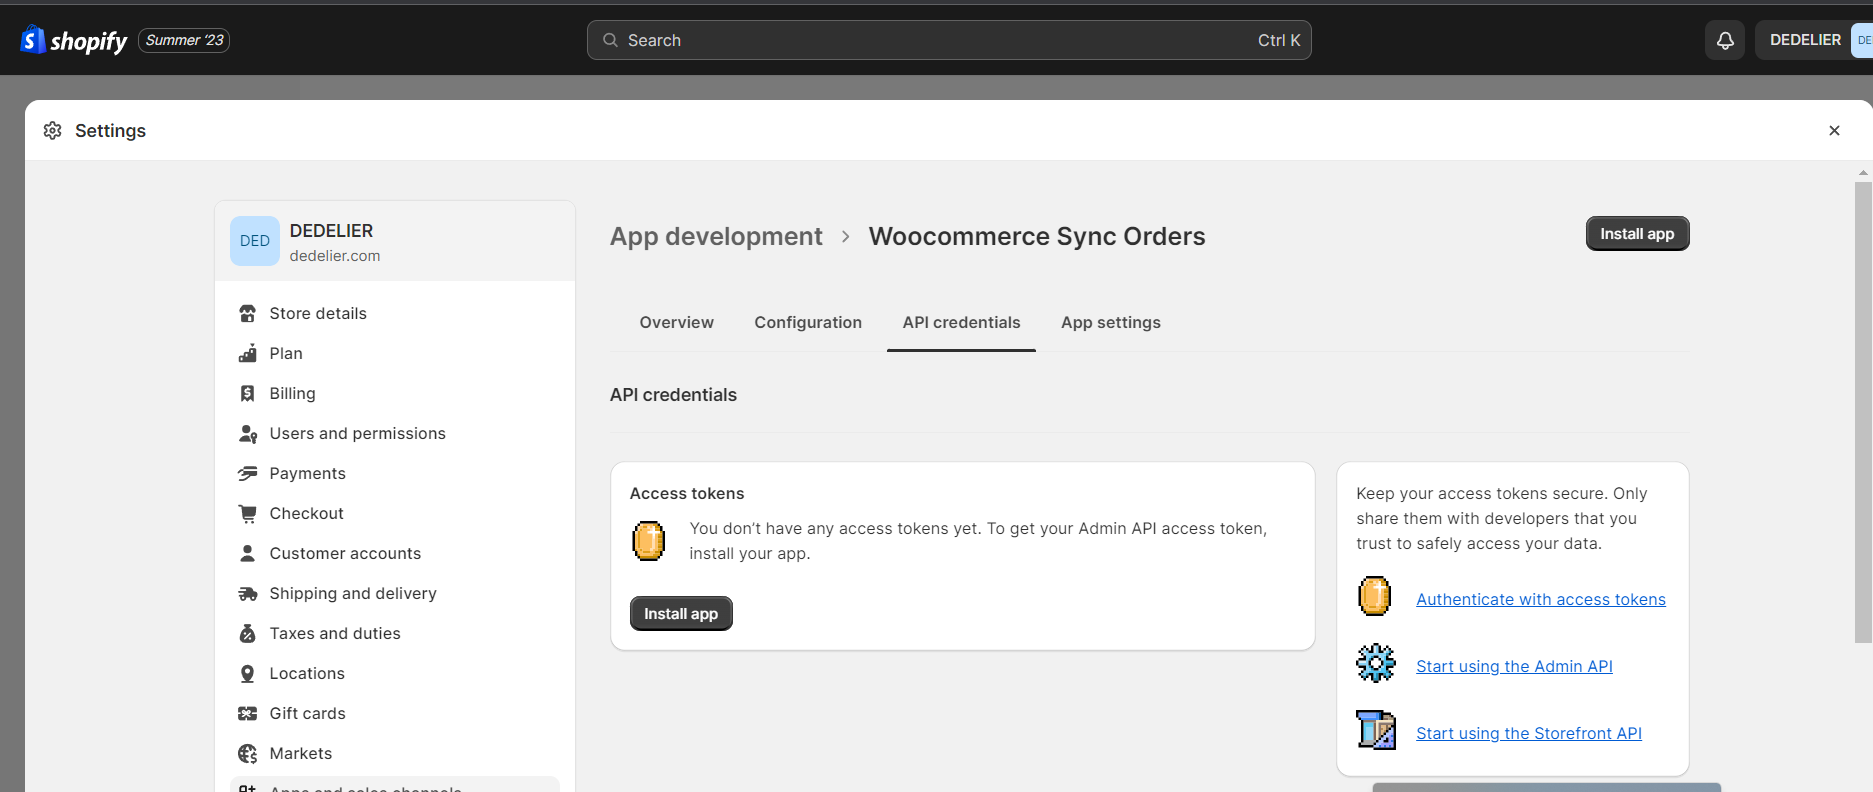1873x792 pixels.
Task: Click the DED store avatar
Action: [x=255, y=241]
